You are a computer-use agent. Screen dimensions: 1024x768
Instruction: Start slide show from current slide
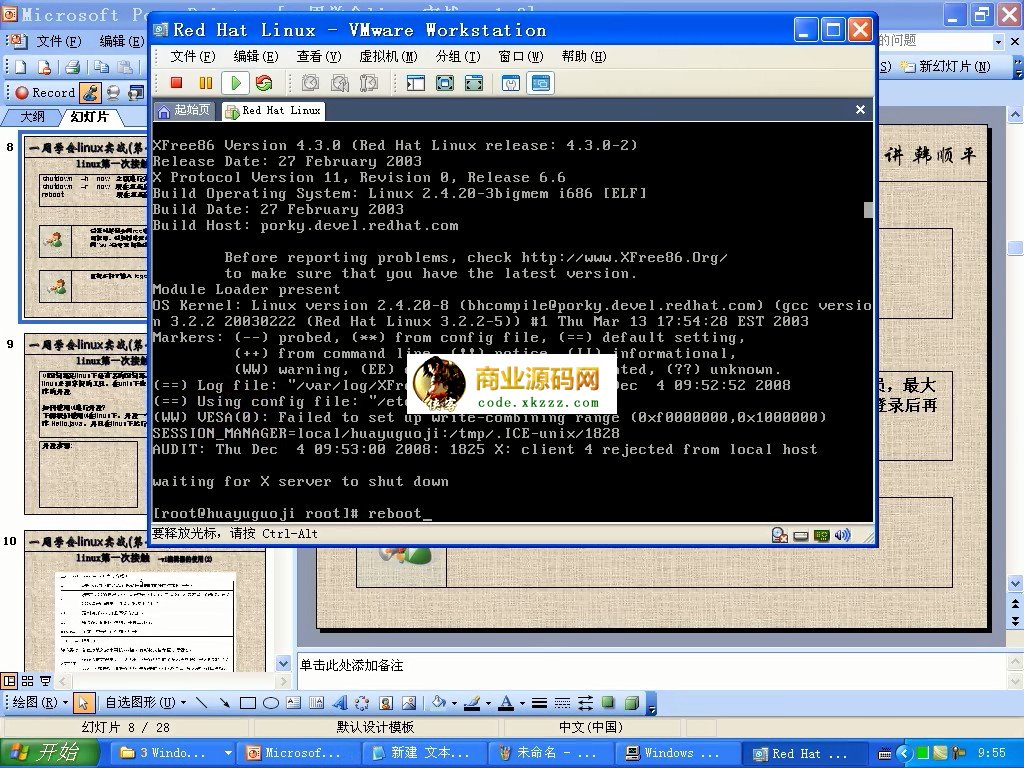(45, 681)
